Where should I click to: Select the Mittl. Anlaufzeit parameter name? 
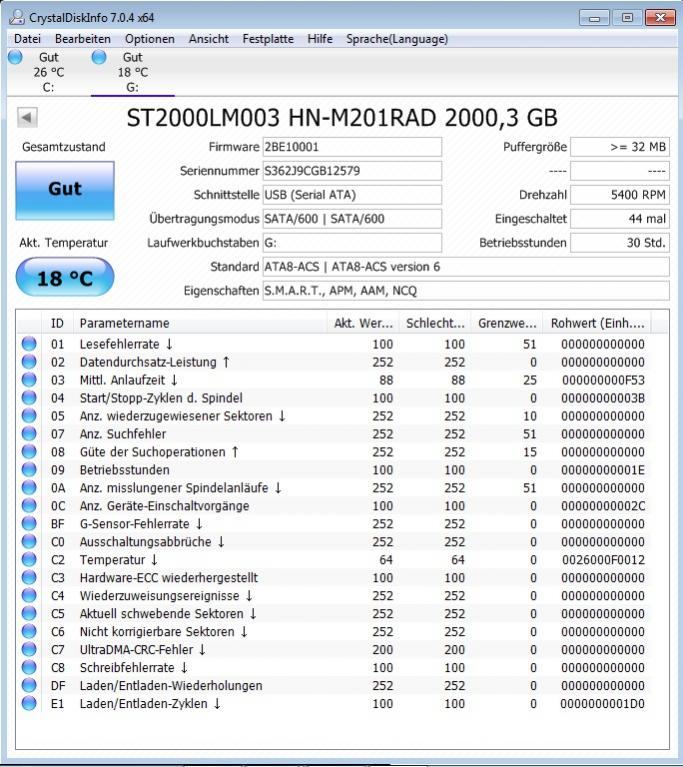(129, 380)
